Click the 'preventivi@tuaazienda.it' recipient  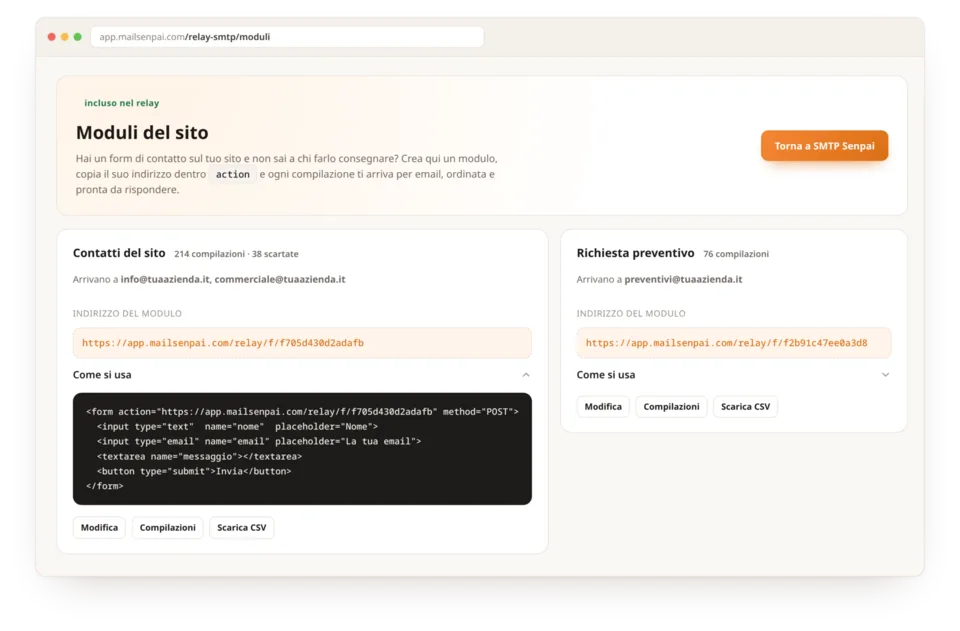click(683, 279)
